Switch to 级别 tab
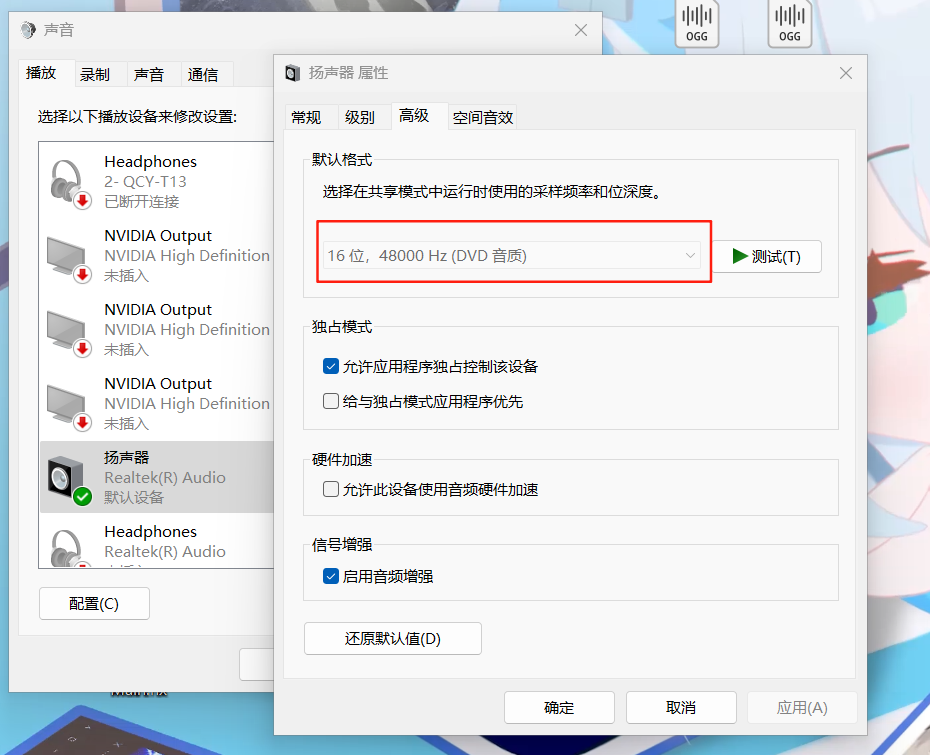930x755 pixels. click(x=359, y=117)
